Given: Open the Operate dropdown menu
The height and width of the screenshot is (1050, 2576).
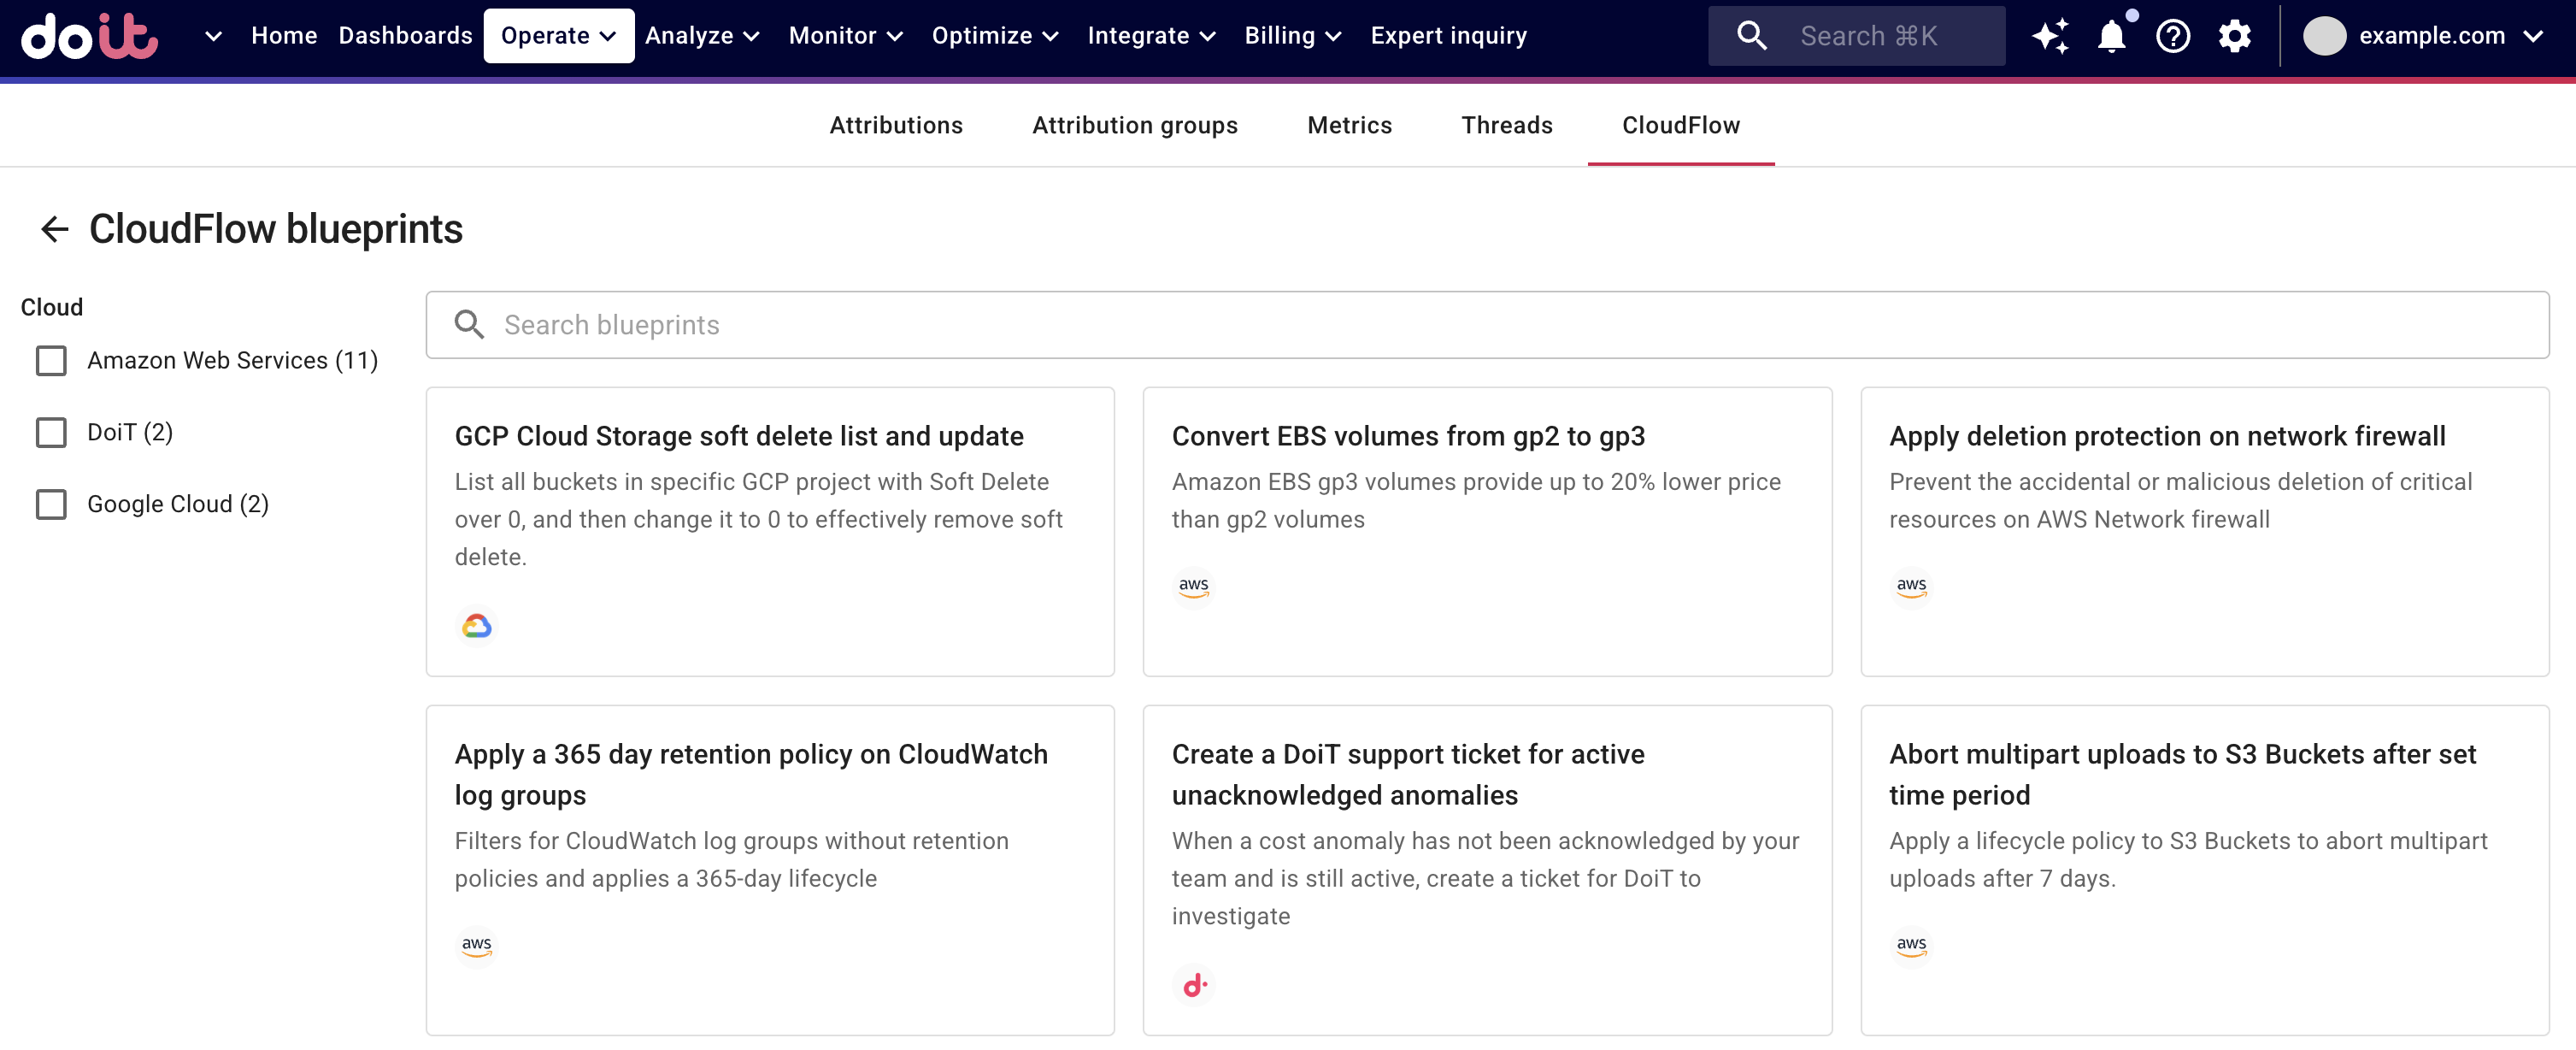Looking at the screenshot, I should coord(558,36).
